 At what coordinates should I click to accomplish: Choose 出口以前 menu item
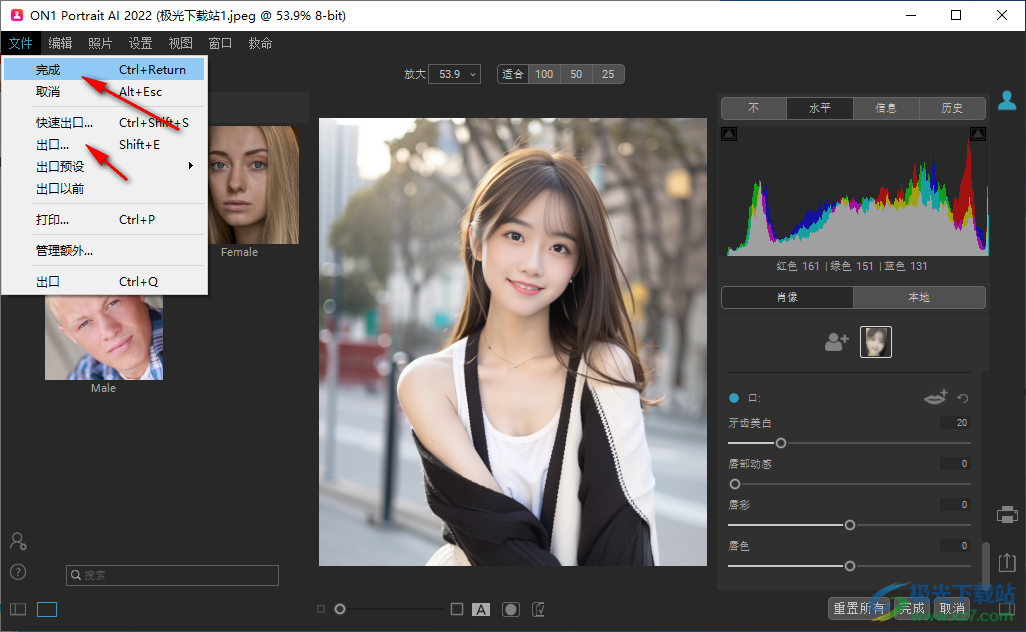(104, 188)
